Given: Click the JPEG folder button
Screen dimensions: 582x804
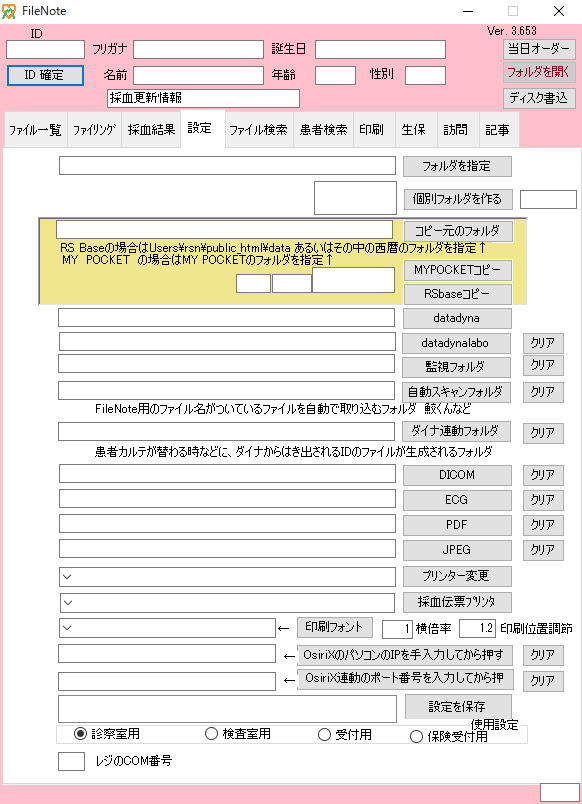Looking at the screenshot, I should tap(457, 550).
